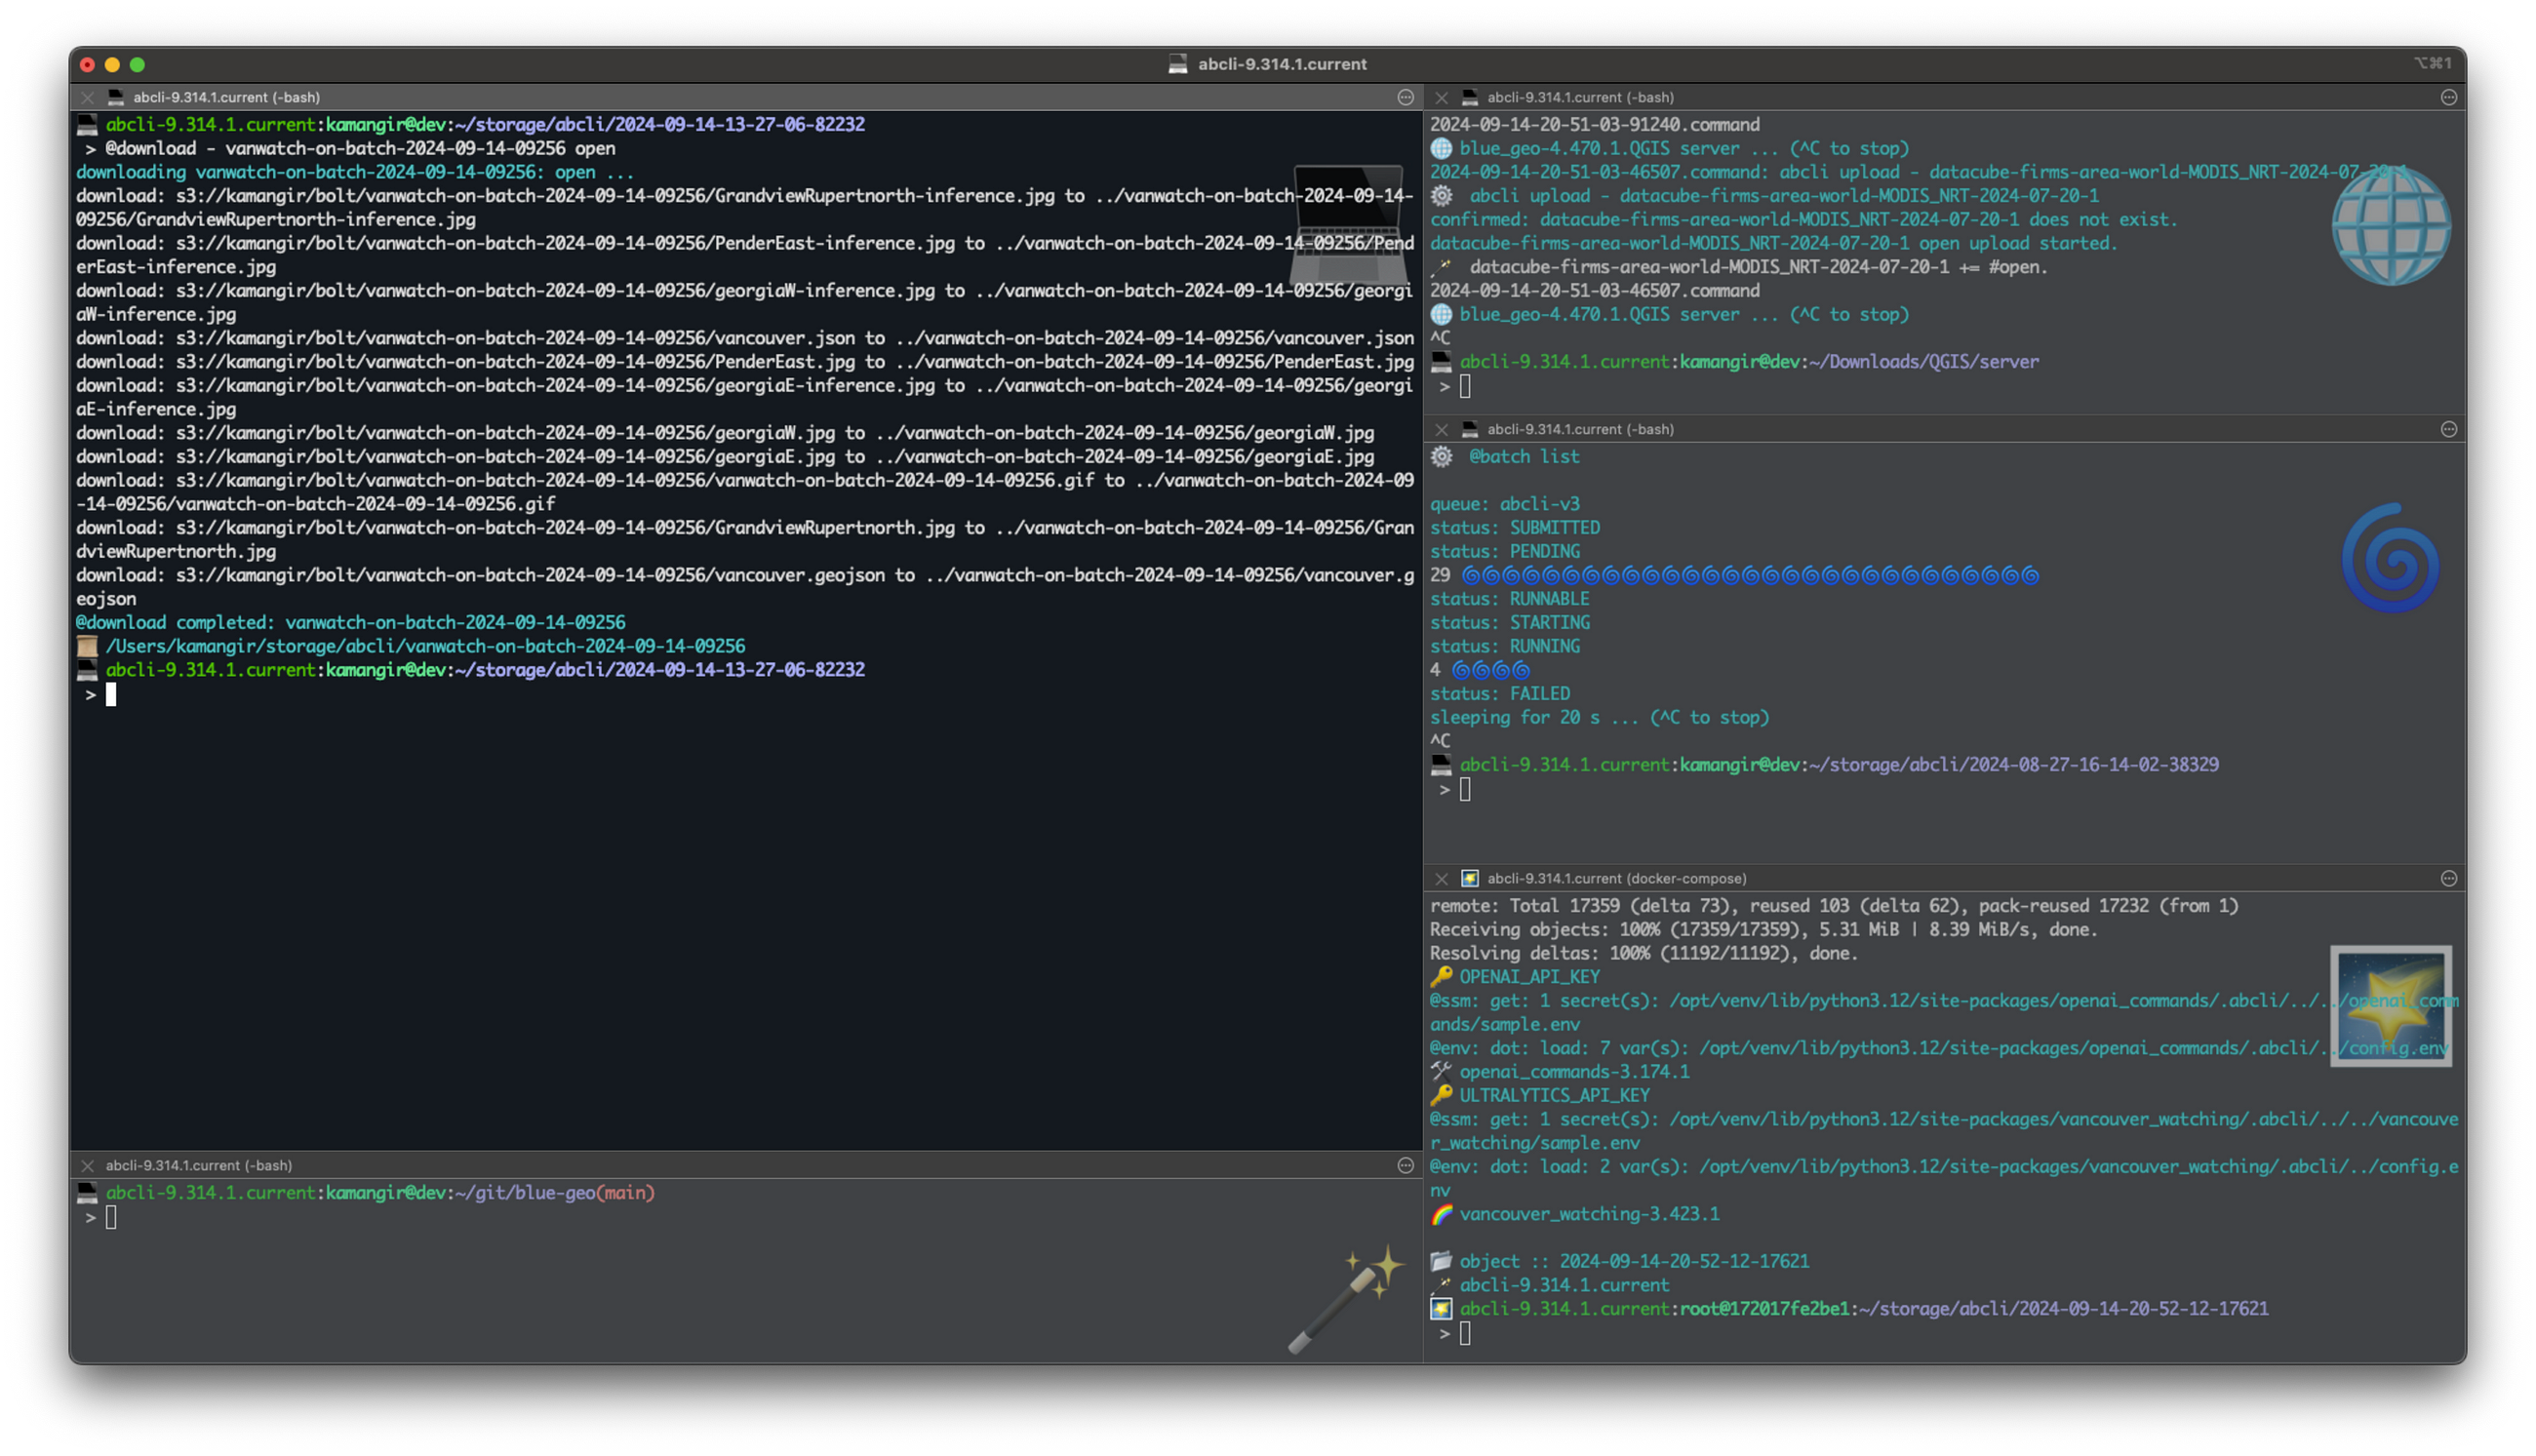Image resolution: width=2536 pixels, height=1456 pixels.
Task: Click the star icon at the root@172017fe2be1 prompt
Action: point(1441,1308)
